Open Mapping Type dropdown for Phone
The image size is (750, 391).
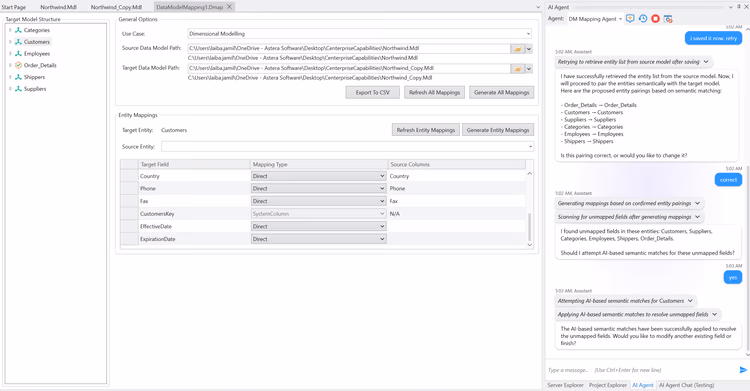(x=382, y=189)
